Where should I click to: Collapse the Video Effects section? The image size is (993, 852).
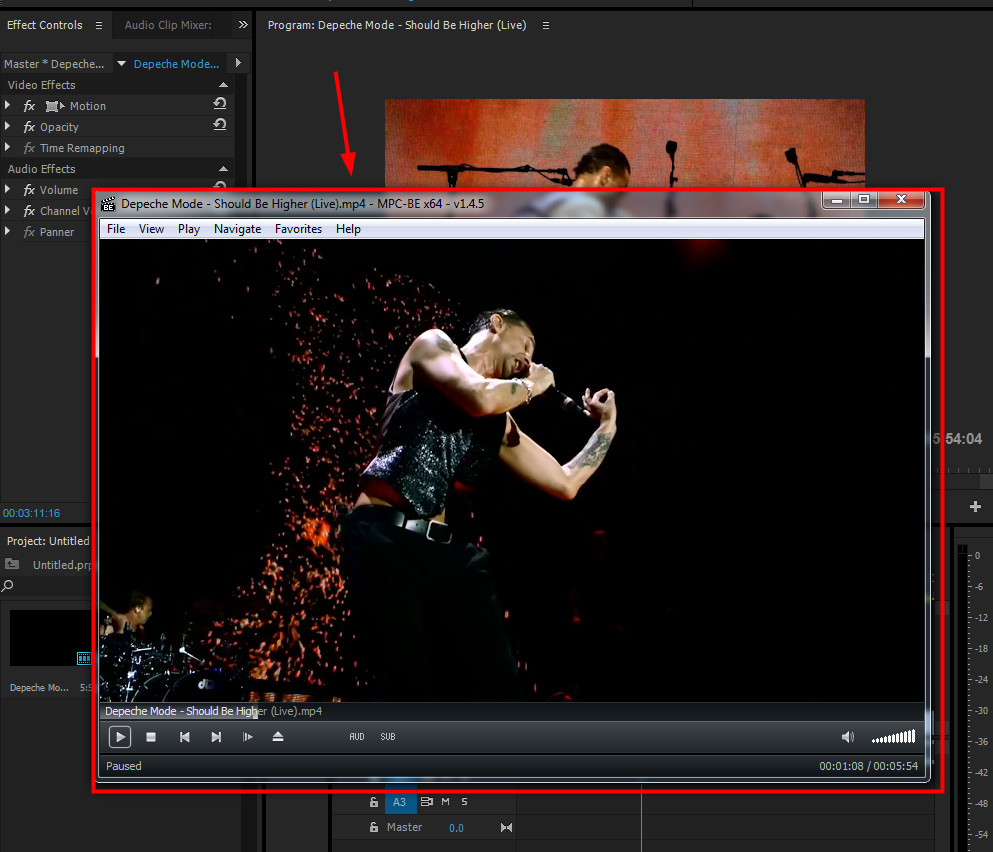coord(223,85)
